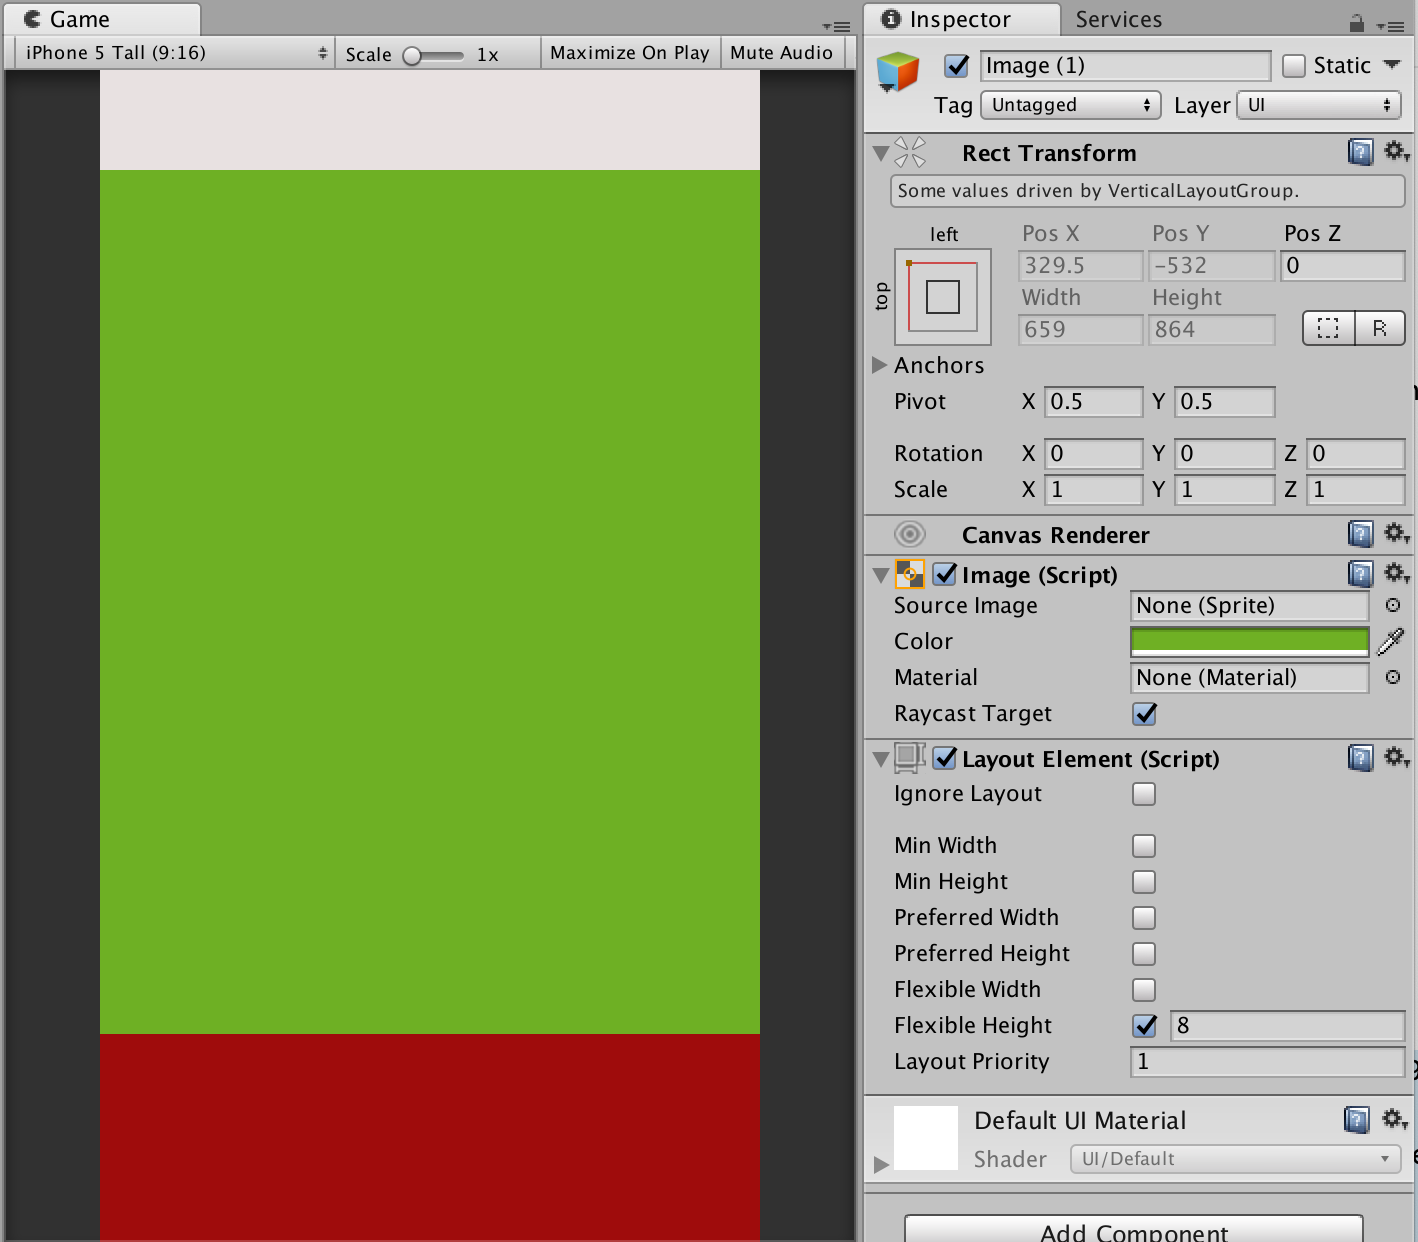Viewport: 1418px width, 1242px height.
Task: Toggle blueprint mode dotted-rectangle button
Action: click(x=1328, y=328)
